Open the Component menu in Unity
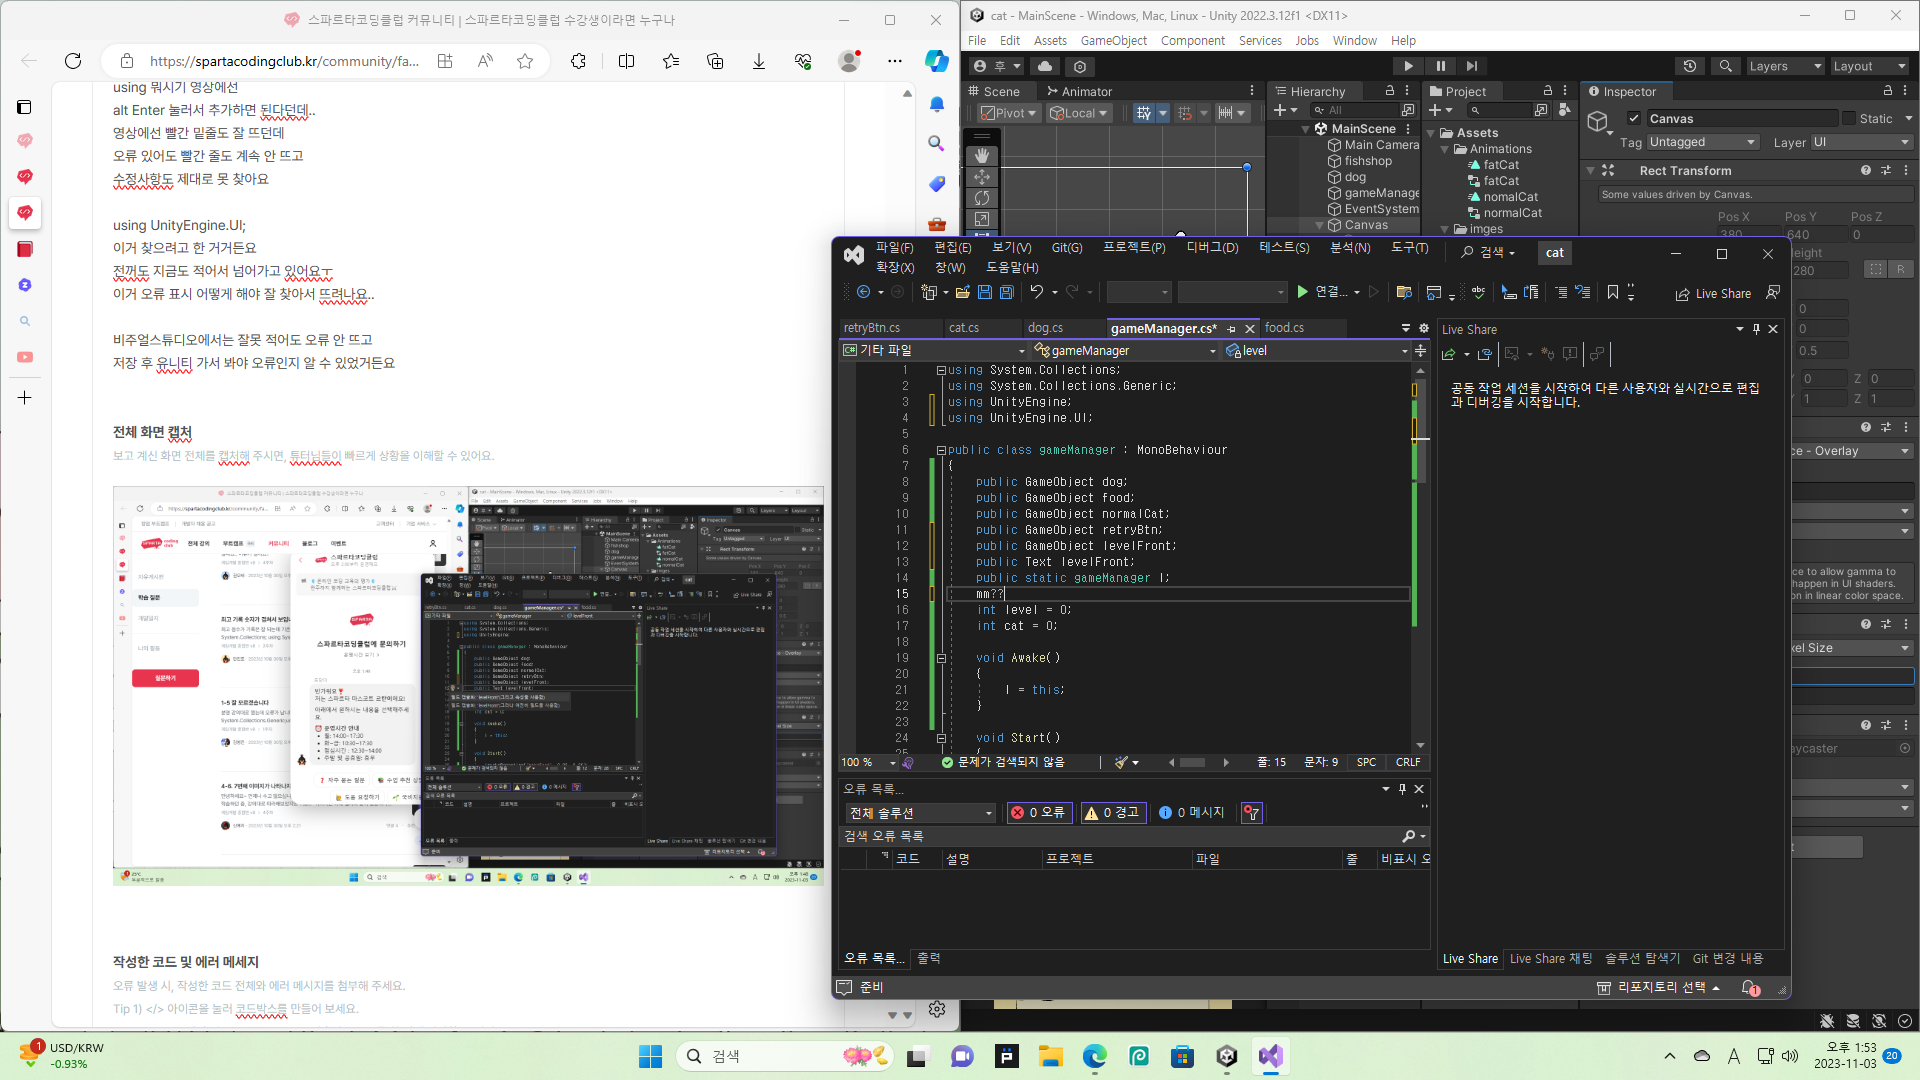The height and width of the screenshot is (1080, 1920). [1193, 41]
